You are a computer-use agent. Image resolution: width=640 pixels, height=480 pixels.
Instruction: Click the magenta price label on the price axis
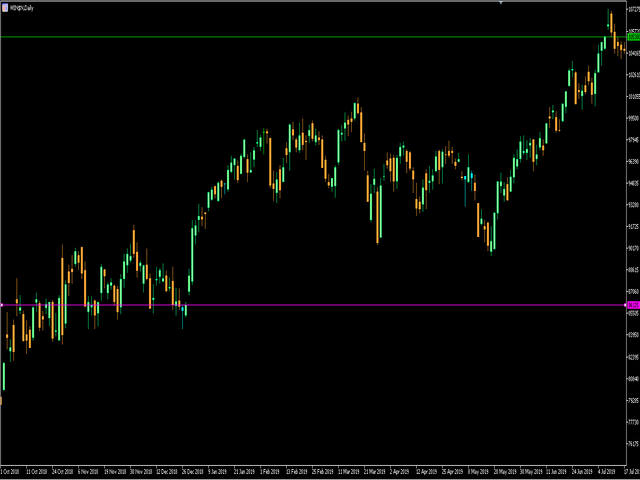(633, 305)
